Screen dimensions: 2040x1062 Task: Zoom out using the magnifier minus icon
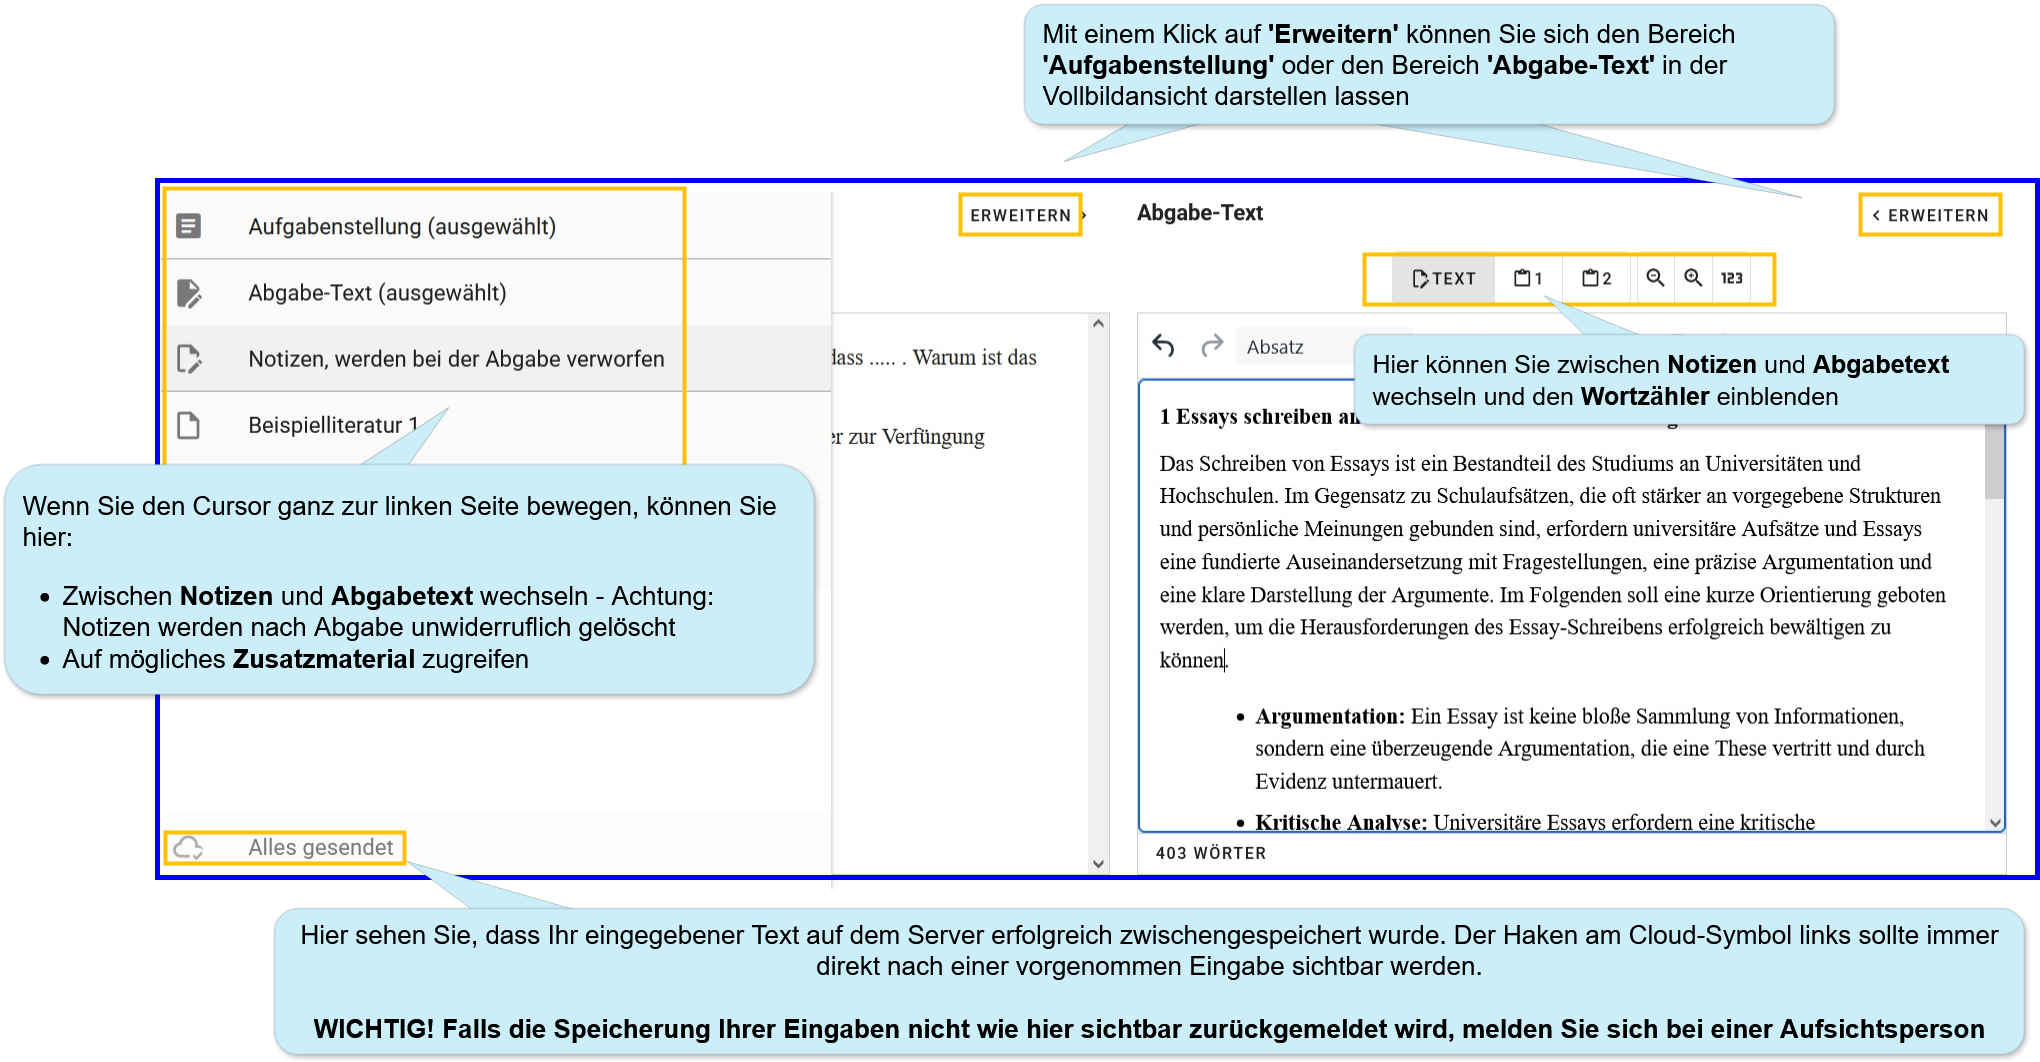pos(1655,278)
